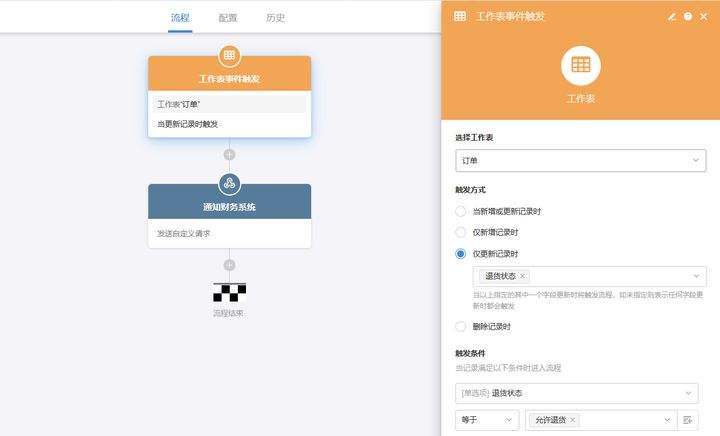
Task: Add a node after 通知财务系统
Action: click(229, 265)
